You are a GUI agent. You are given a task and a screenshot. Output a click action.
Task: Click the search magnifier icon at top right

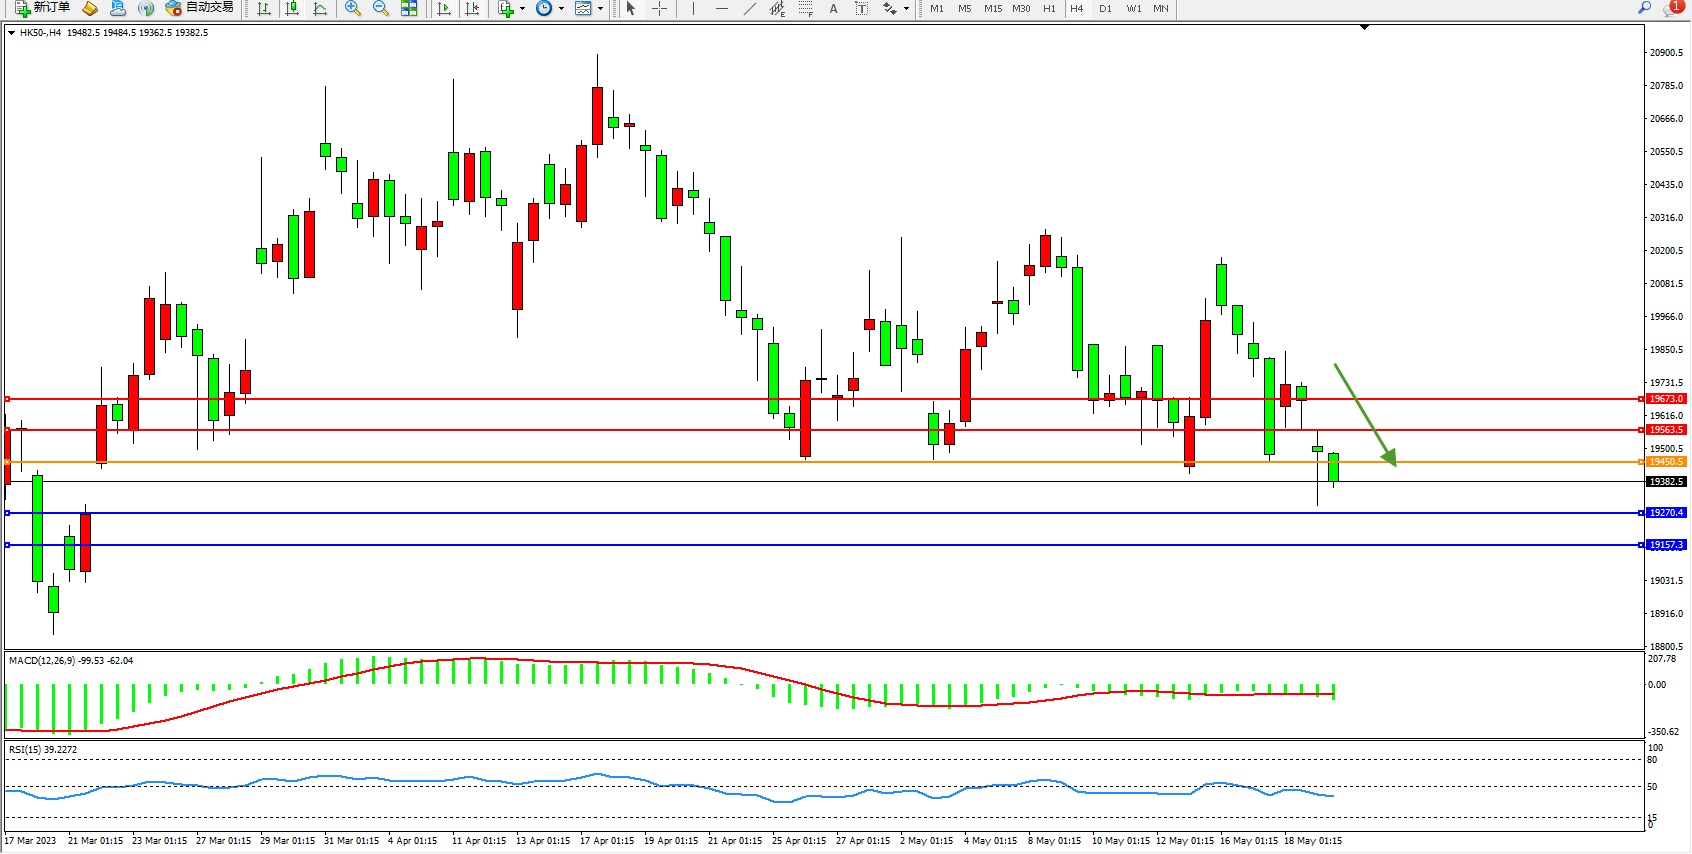[x=1645, y=8]
